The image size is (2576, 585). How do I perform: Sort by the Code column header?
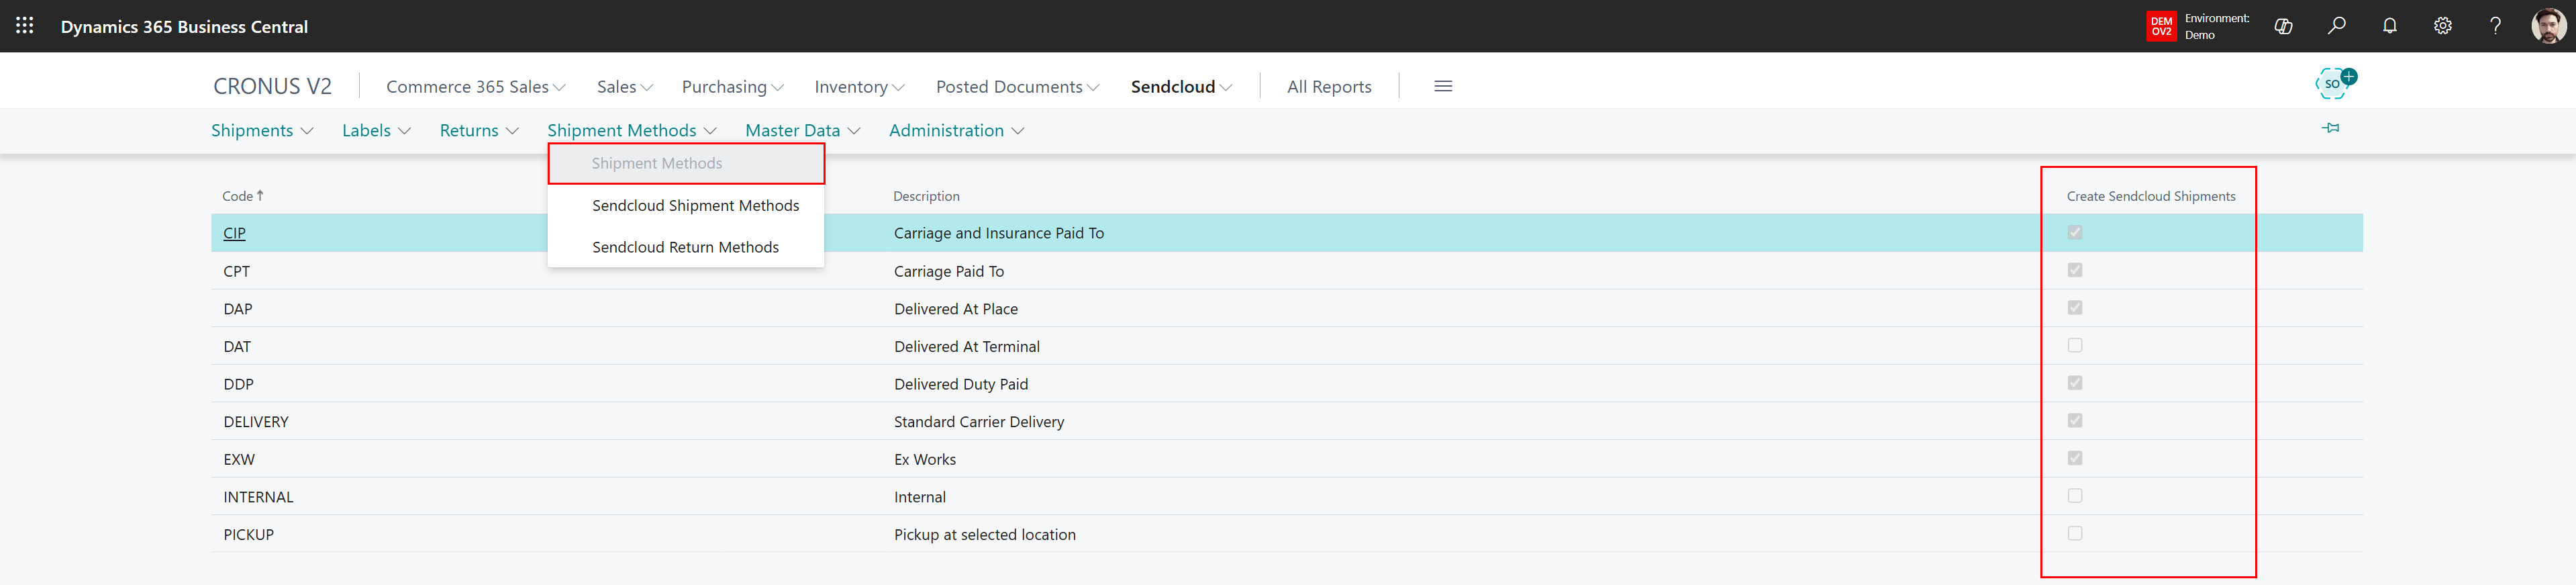click(x=243, y=196)
